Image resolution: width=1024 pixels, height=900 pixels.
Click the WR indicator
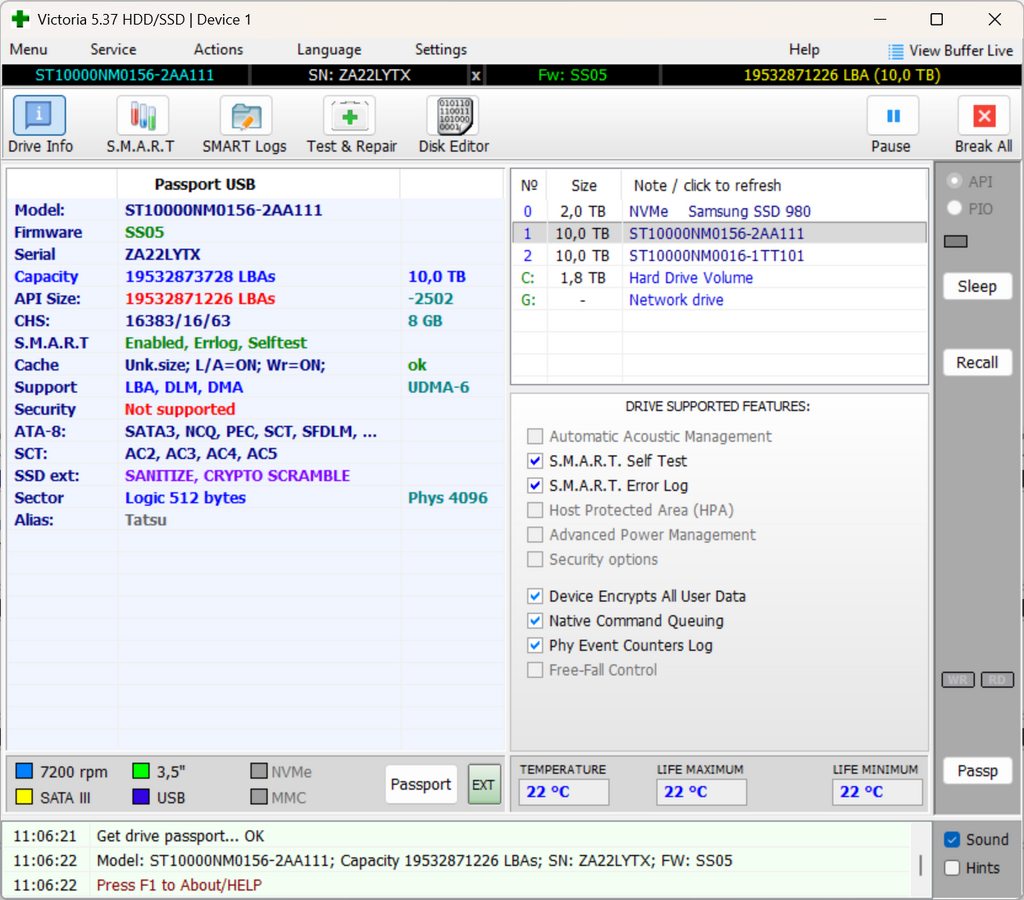(958, 680)
